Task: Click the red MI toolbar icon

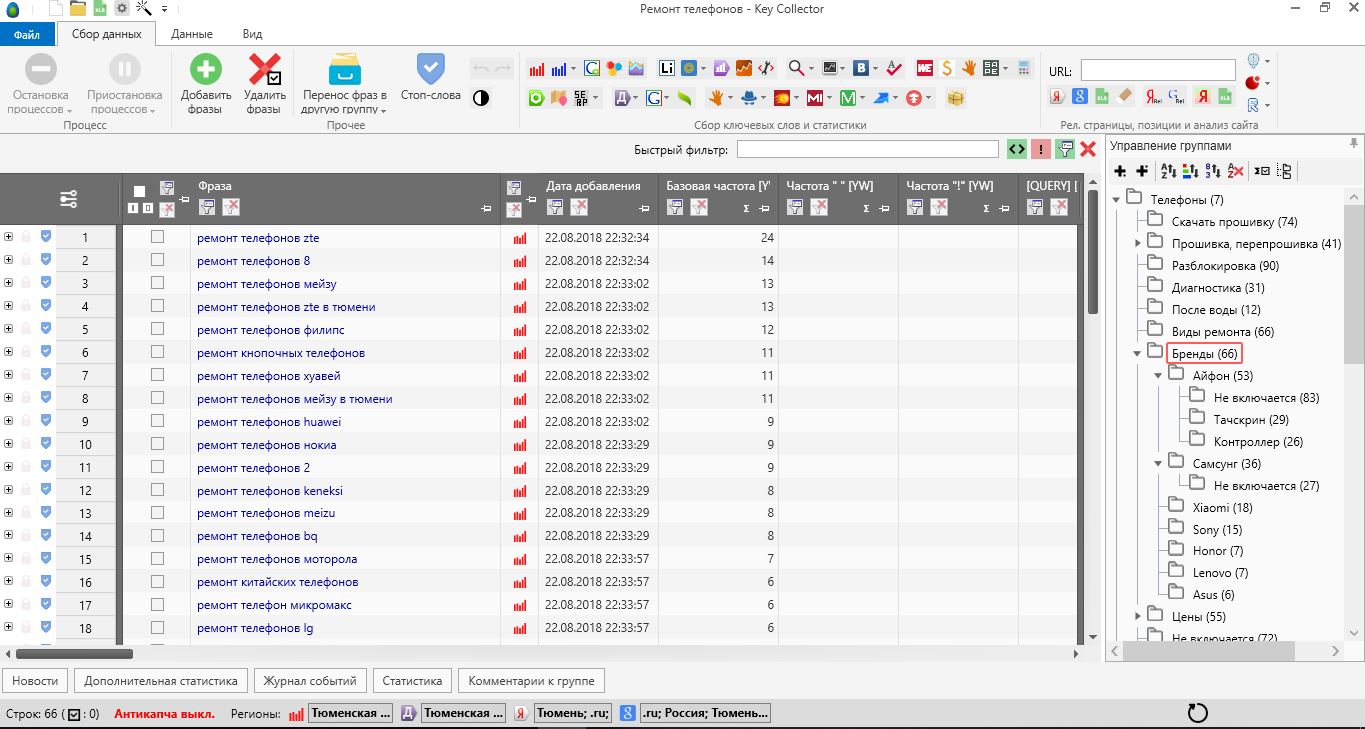Action: pos(815,98)
